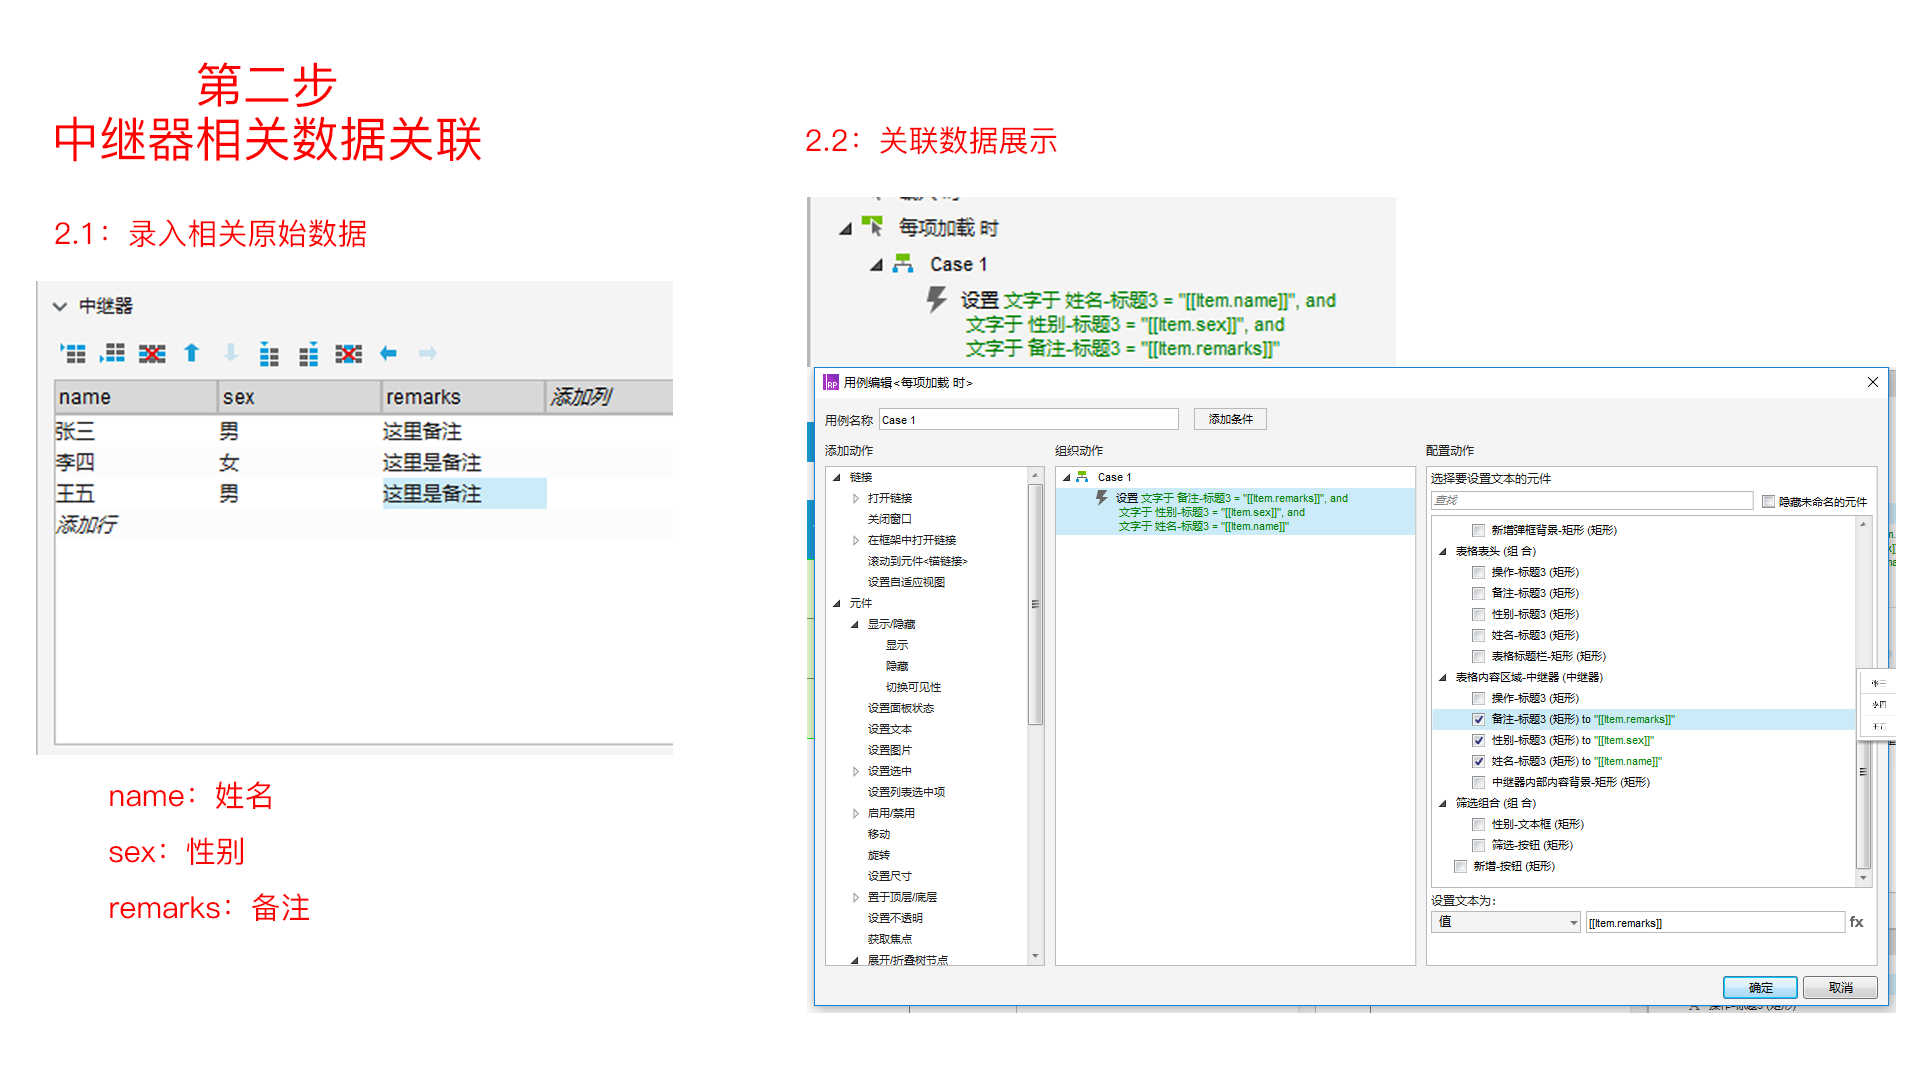Check 新增-按钮 checkbox

tap(1460, 866)
